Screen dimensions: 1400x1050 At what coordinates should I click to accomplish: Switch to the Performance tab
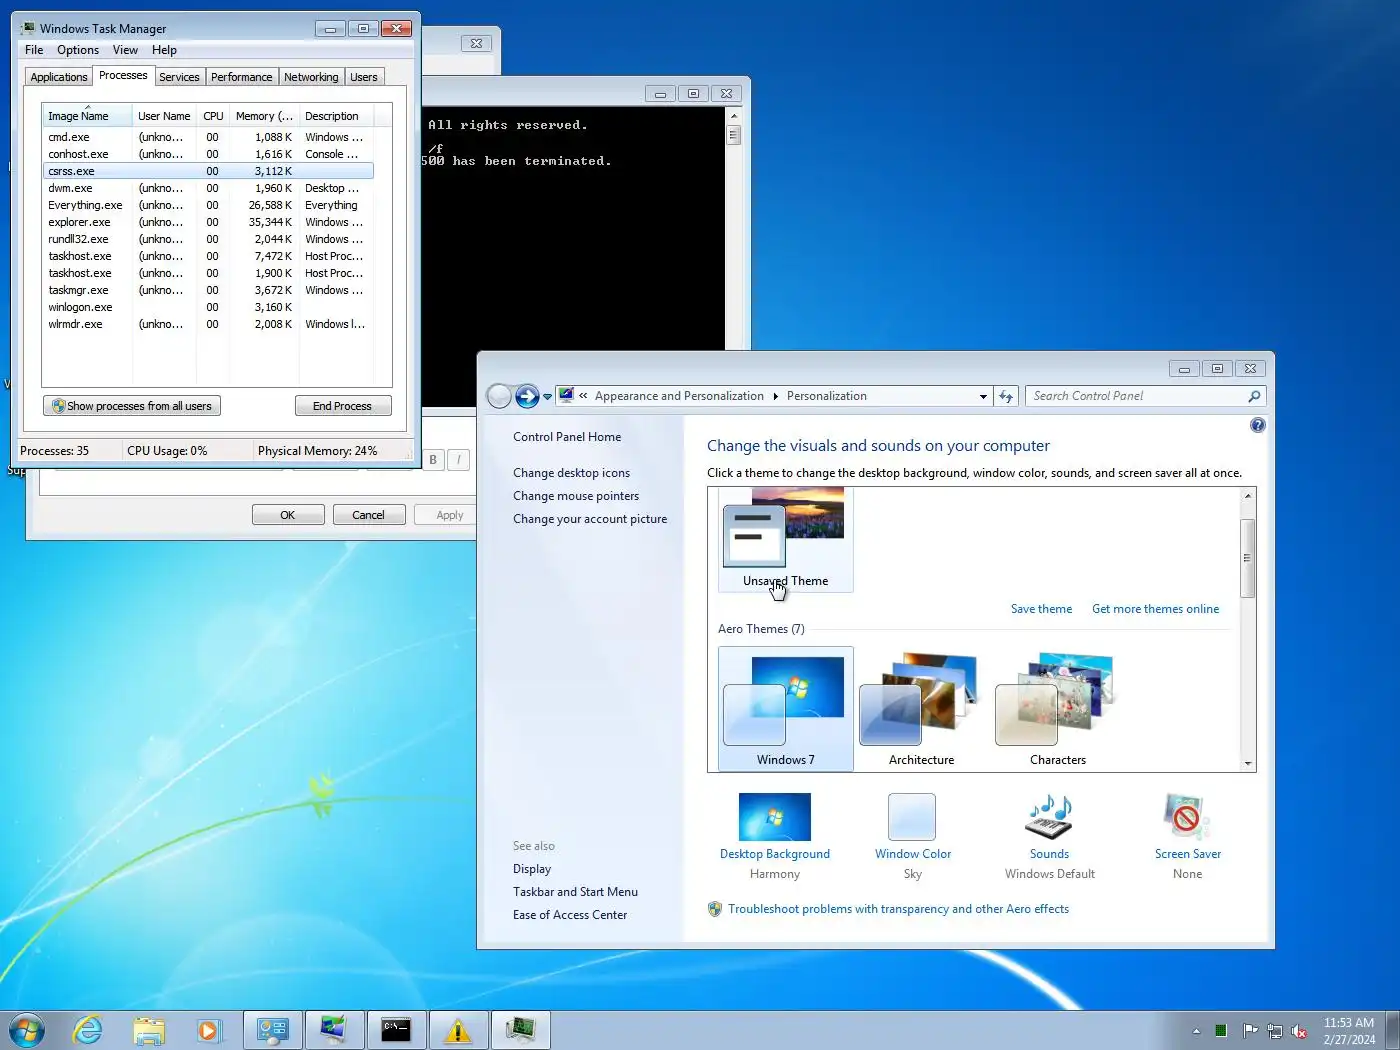pos(241,77)
